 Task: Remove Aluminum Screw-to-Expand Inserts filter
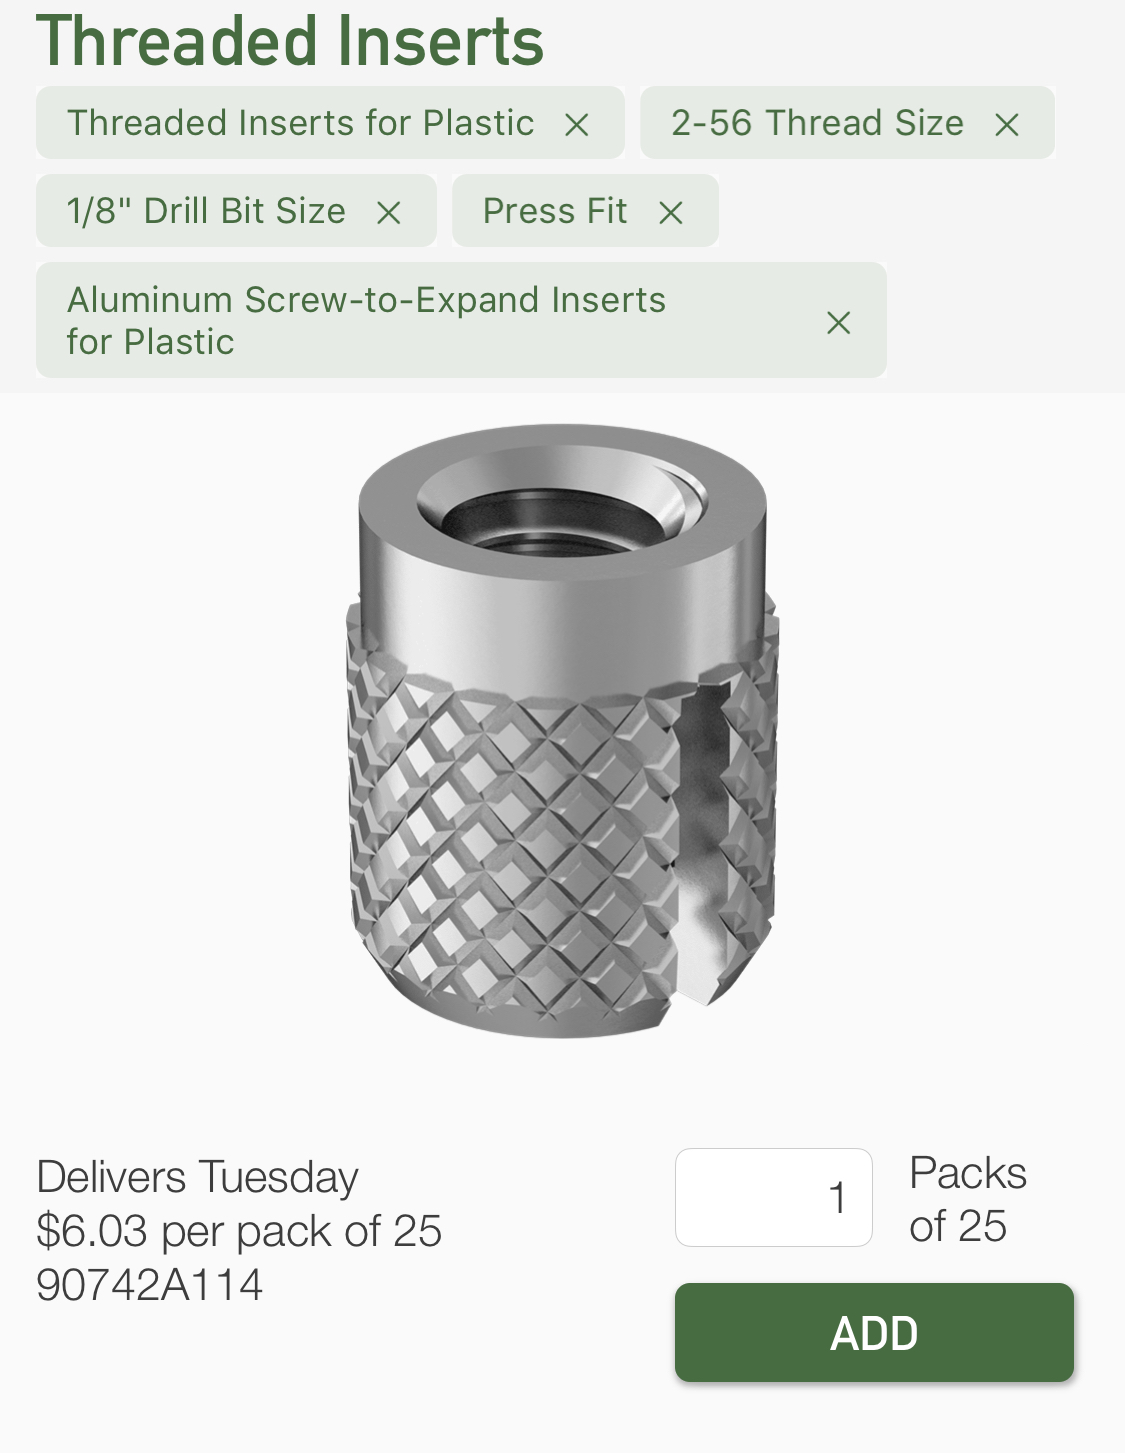839,322
